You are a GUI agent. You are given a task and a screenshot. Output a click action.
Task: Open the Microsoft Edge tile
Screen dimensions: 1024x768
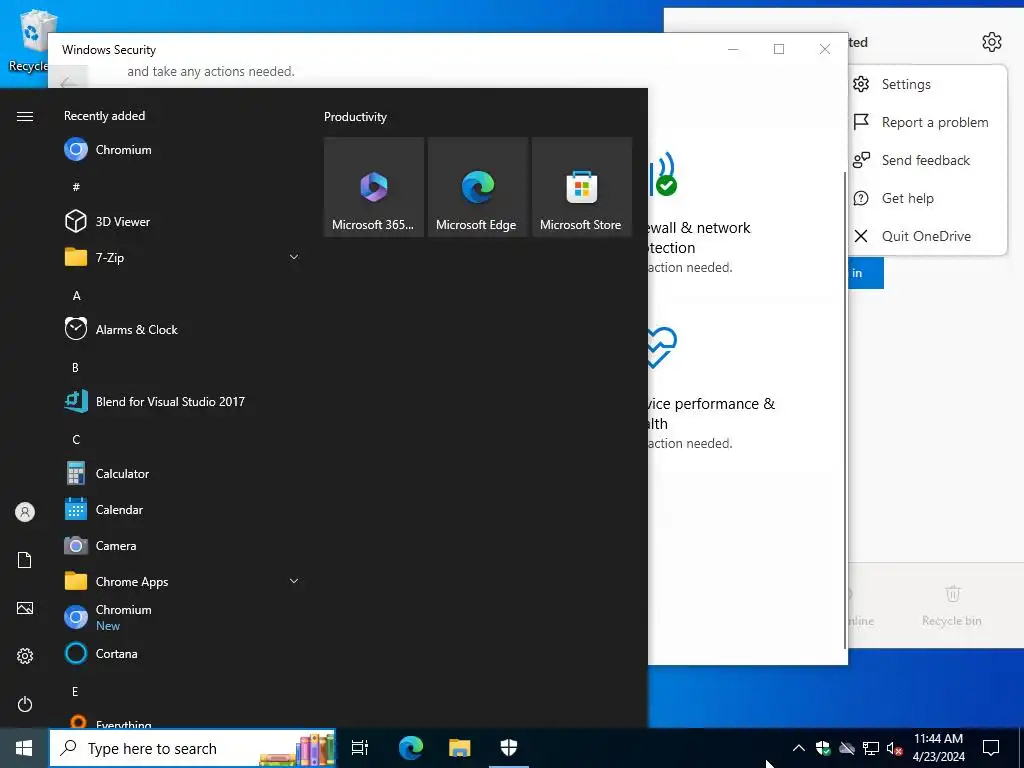coord(477,187)
